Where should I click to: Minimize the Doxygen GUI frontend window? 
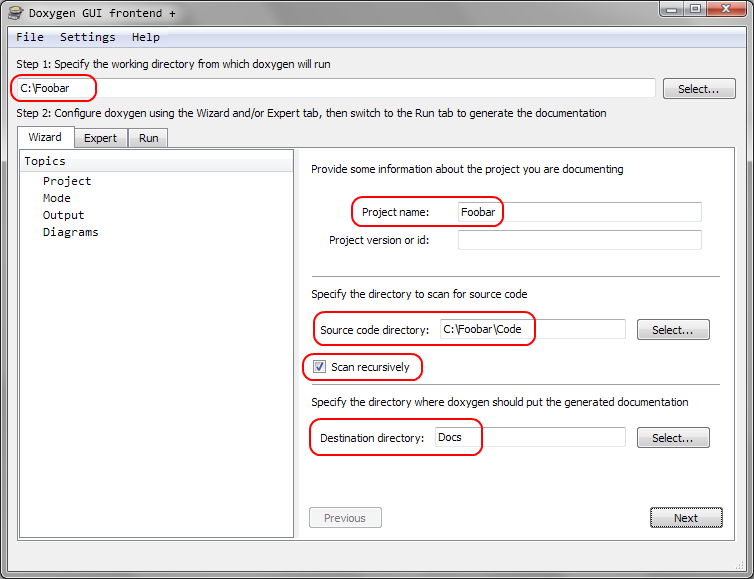672,9
